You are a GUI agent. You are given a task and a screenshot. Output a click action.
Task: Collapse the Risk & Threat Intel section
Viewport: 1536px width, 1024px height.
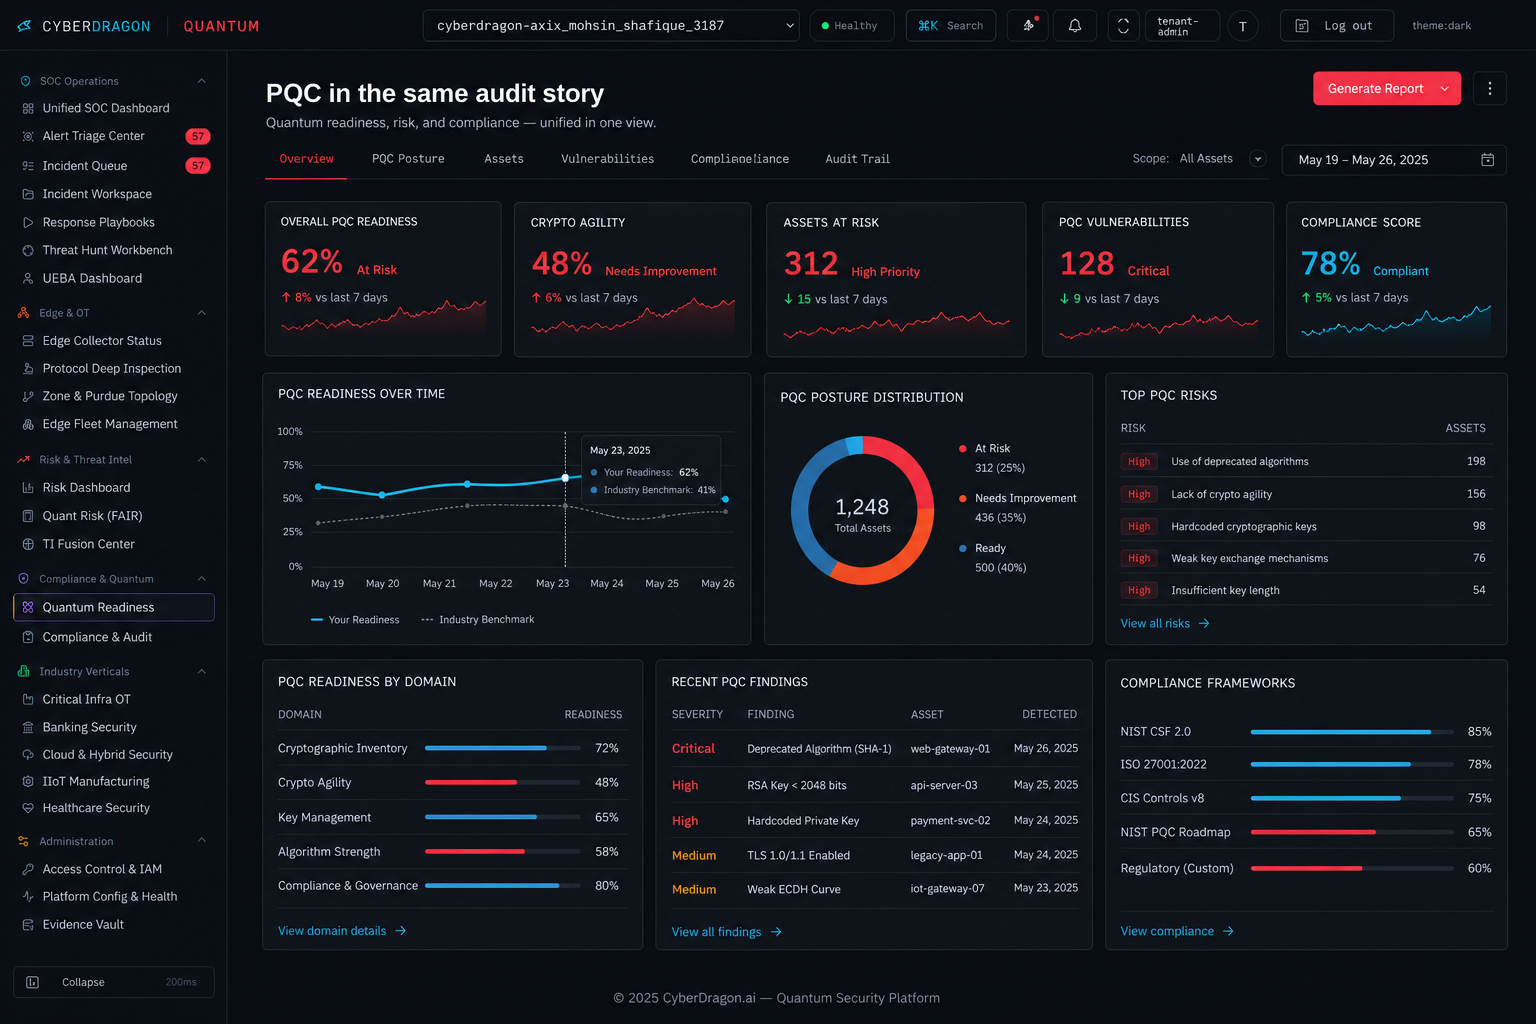(202, 460)
